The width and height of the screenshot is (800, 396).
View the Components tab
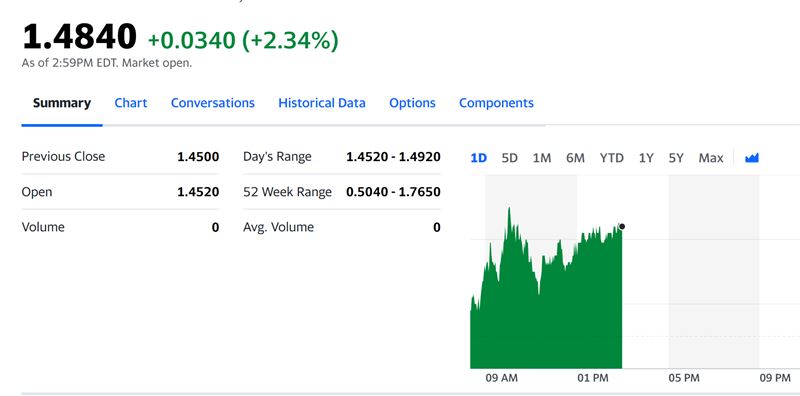click(x=496, y=103)
